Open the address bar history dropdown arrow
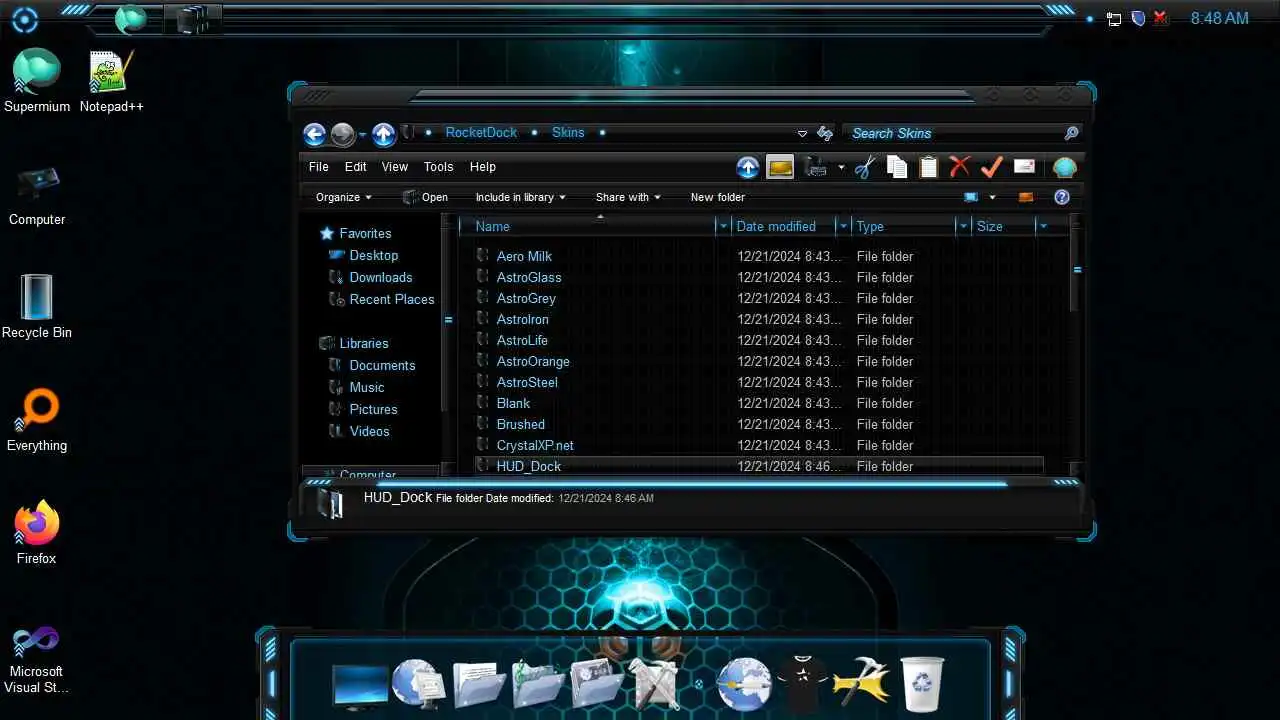This screenshot has height=720, width=1280. 802,133
